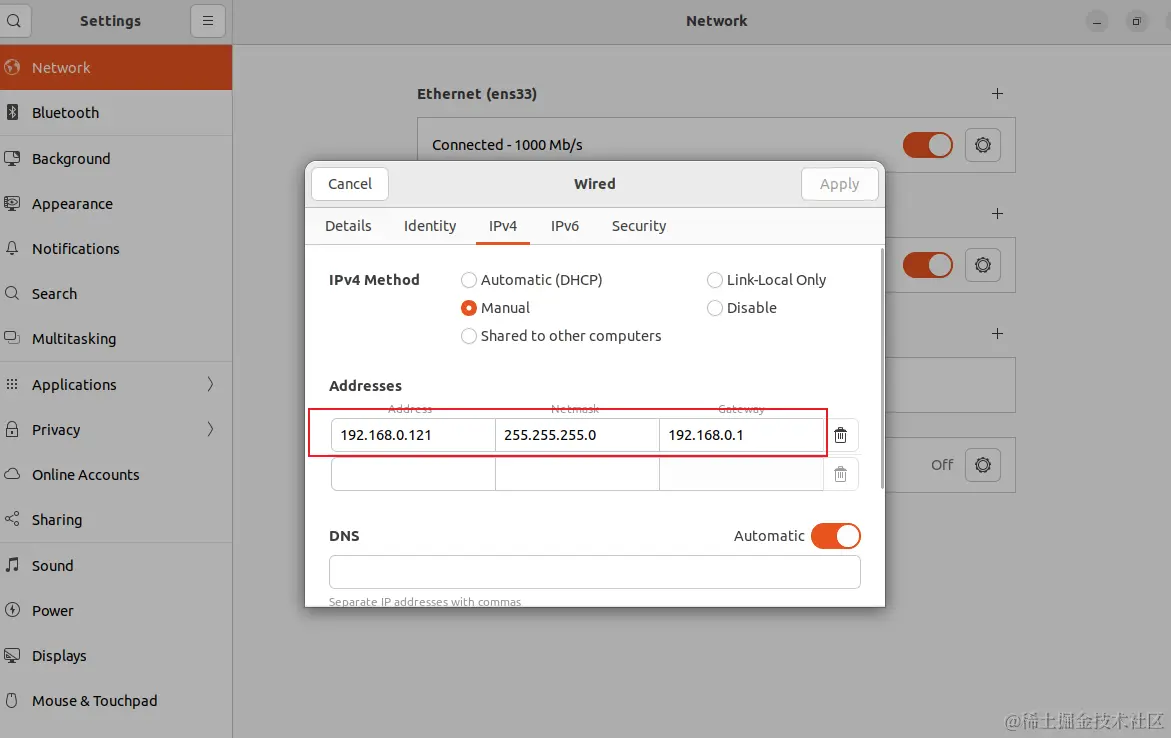This screenshot has width=1171, height=738.
Task: Click the DNS servers input field
Action: click(x=594, y=572)
